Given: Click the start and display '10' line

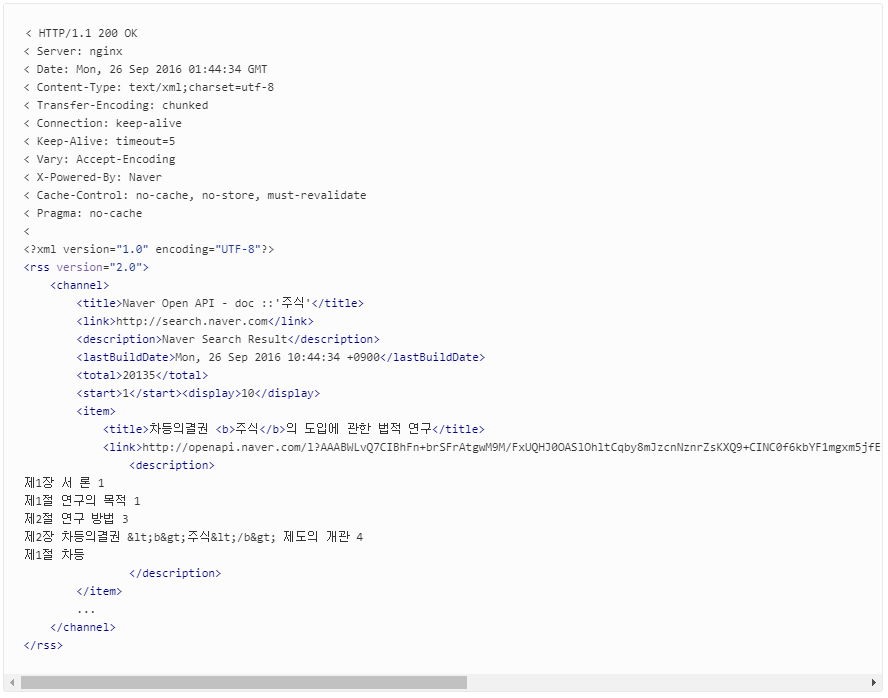Looking at the screenshot, I should 198,393.
